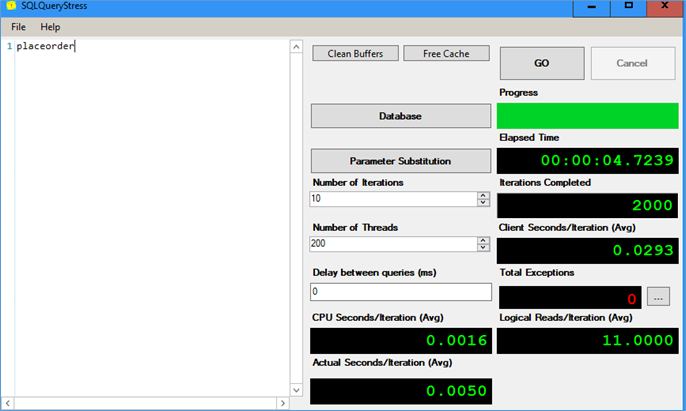Maximize the SQLQueryStress window
Image resolution: width=686 pixels, height=411 pixels.
pos(629,7)
